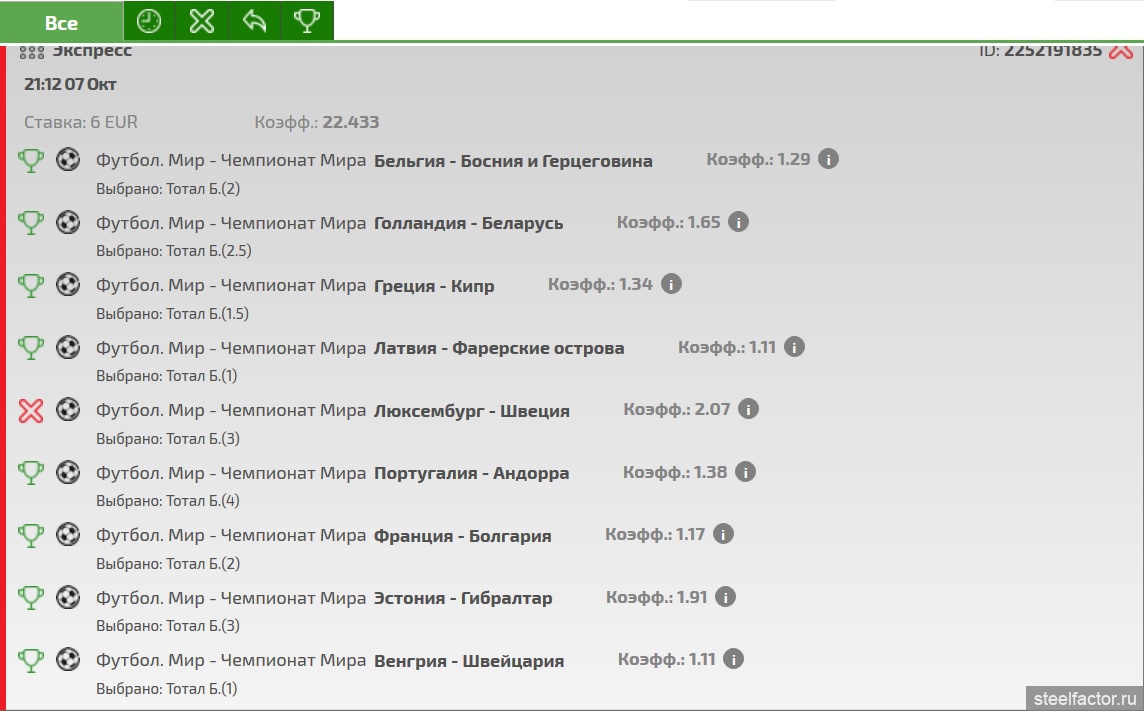This screenshot has width=1144, height=711.
Task: Open the Эстония - Гибралтар match
Action: [x=462, y=598]
